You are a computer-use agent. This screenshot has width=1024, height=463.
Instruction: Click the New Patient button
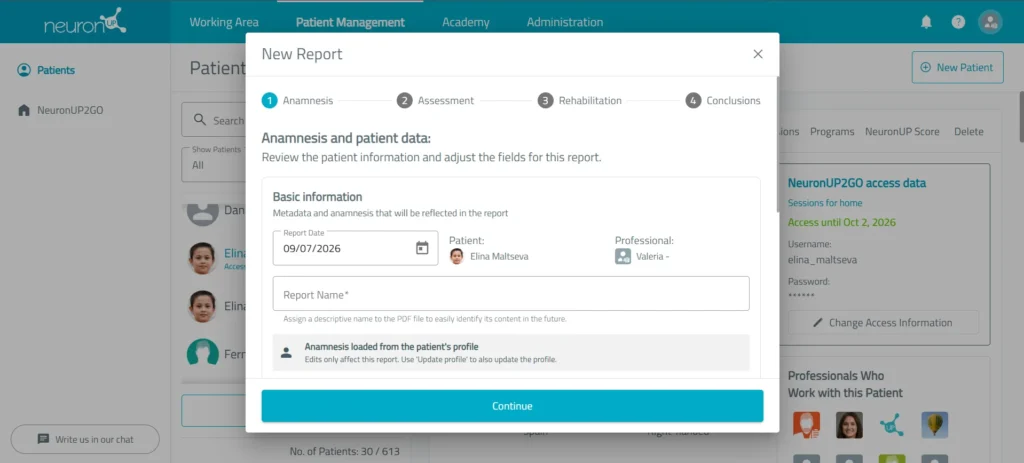coord(957,67)
